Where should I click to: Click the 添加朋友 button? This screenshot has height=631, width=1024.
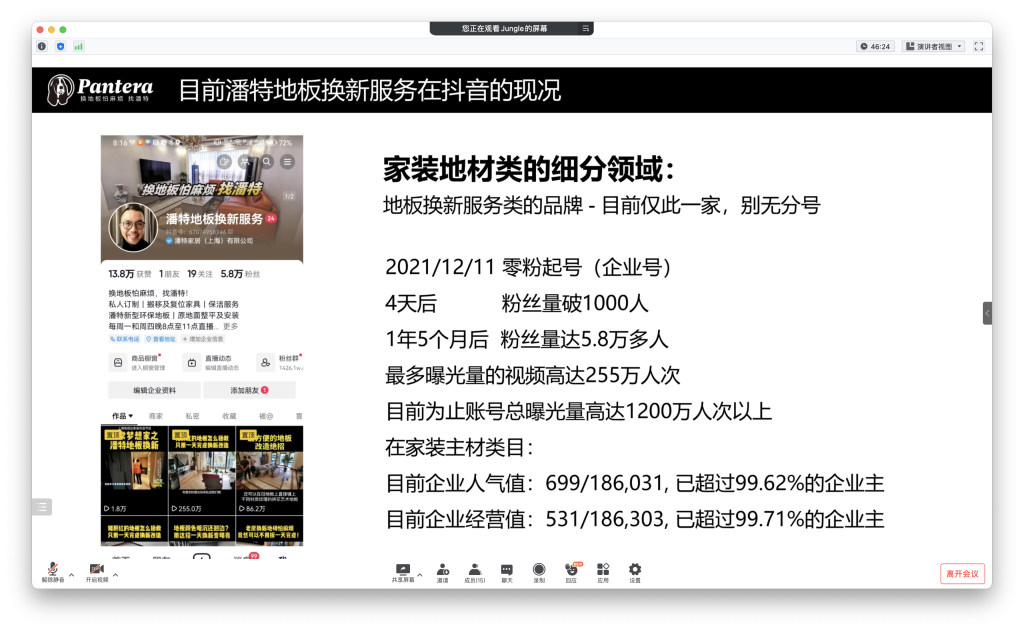tap(249, 391)
